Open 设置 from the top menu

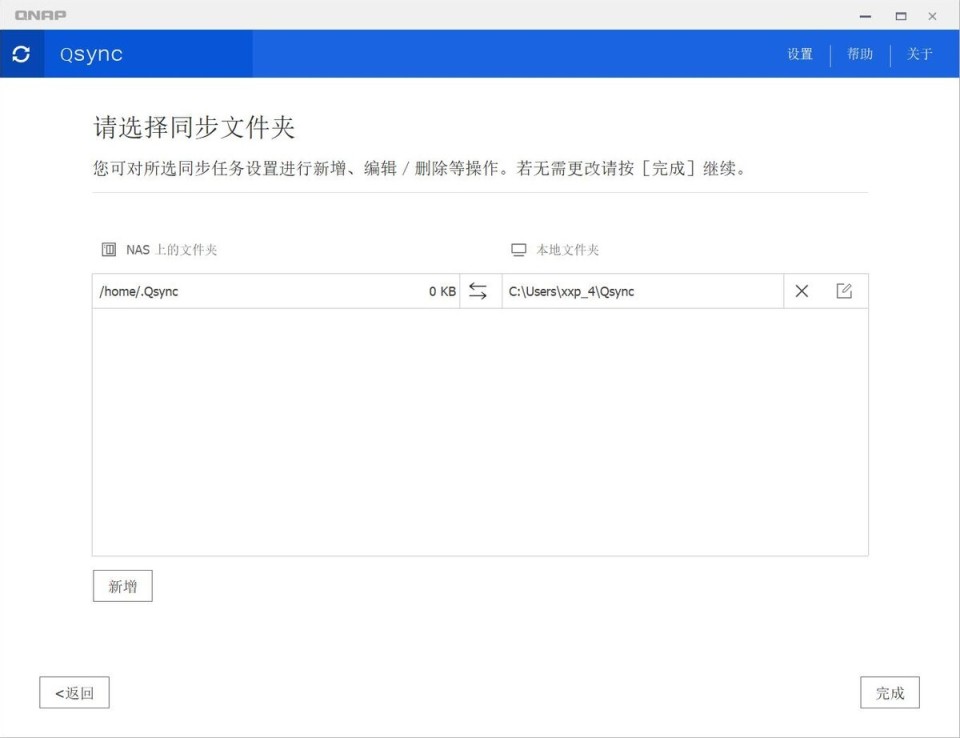pos(800,54)
